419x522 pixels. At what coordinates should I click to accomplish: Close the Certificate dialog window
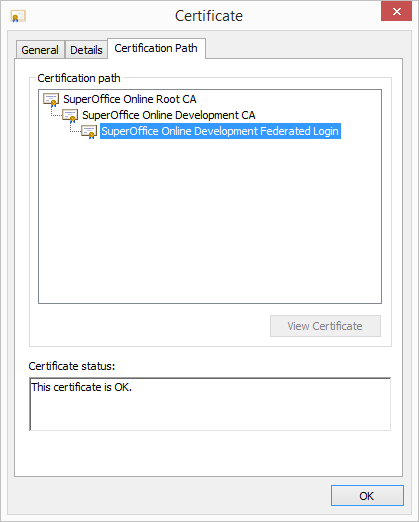(396, 12)
